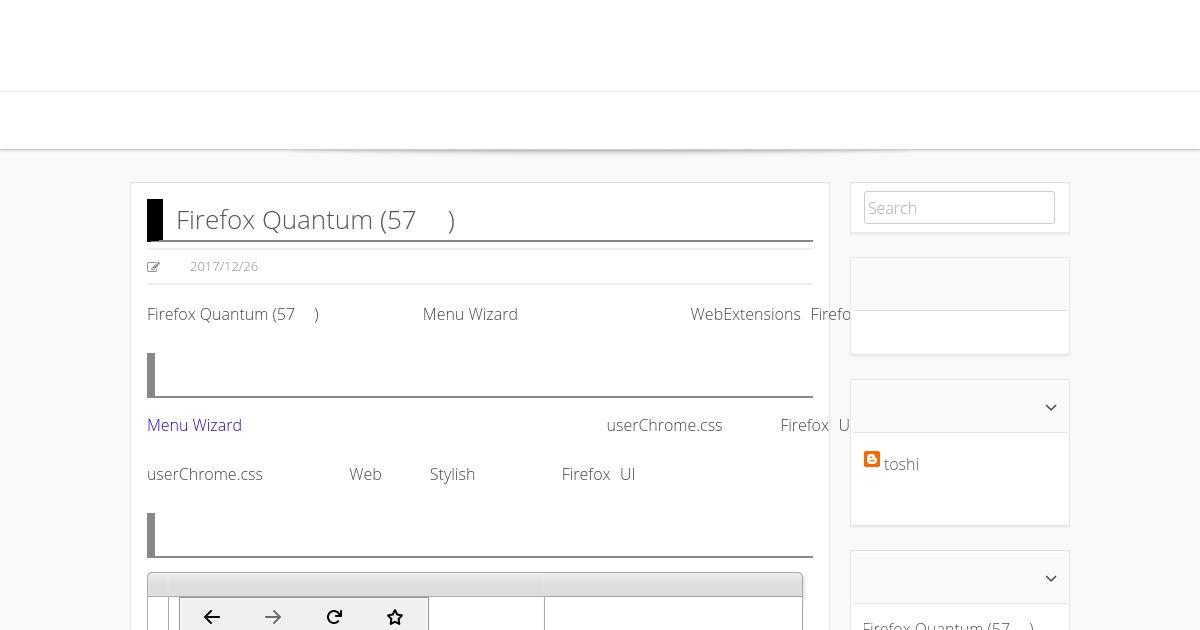Click the reload icon in the toolbar image
This screenshot has height=630, width=1200.
(335, 617)
